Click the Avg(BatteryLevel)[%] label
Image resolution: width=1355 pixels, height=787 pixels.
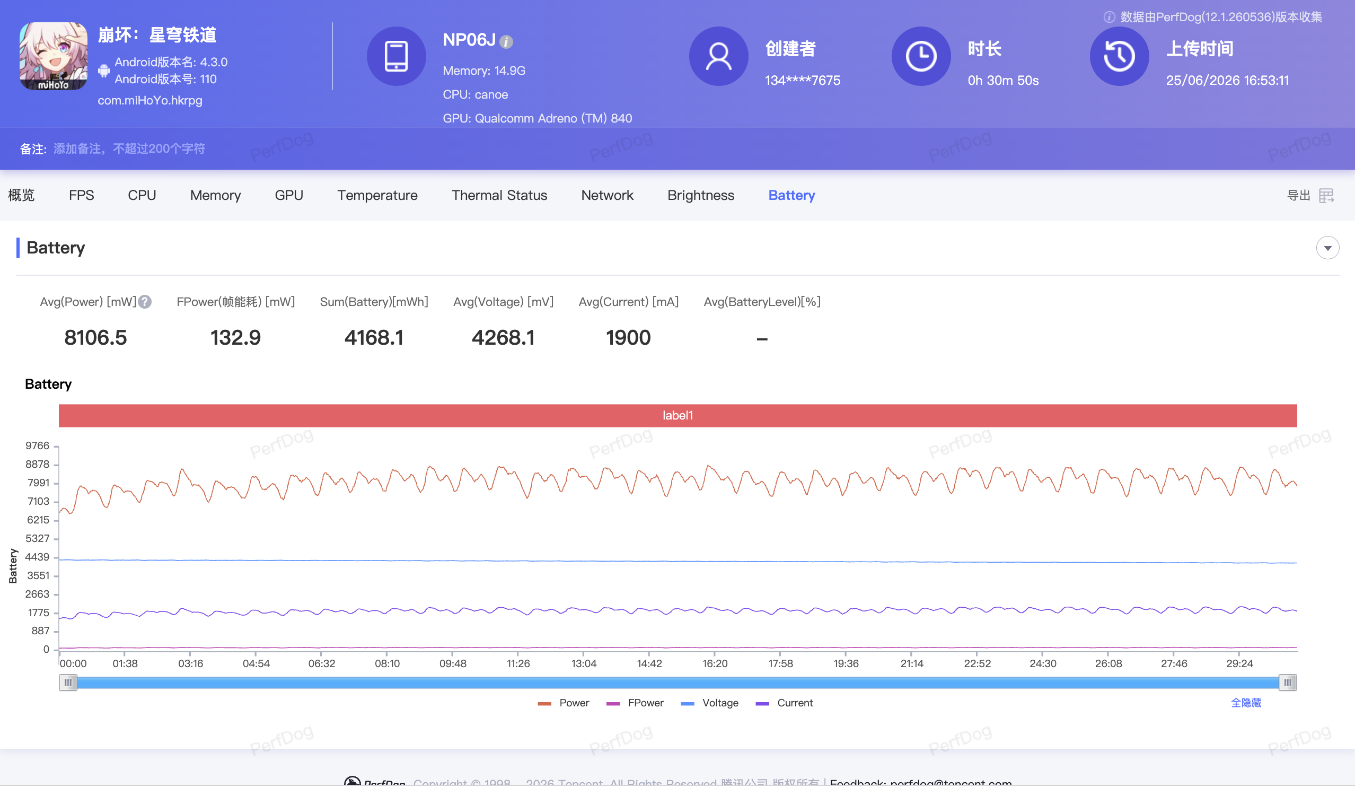[x=762, y=302]
